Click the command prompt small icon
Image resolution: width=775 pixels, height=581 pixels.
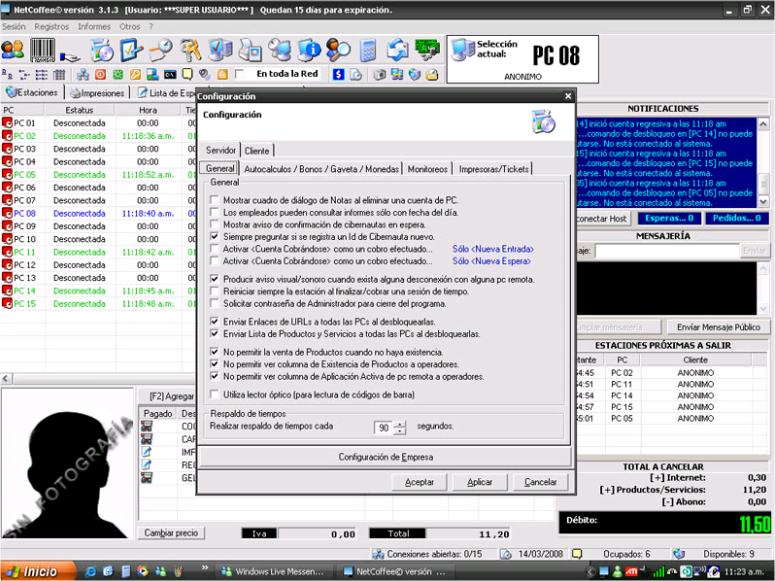(x=170, y=75)
